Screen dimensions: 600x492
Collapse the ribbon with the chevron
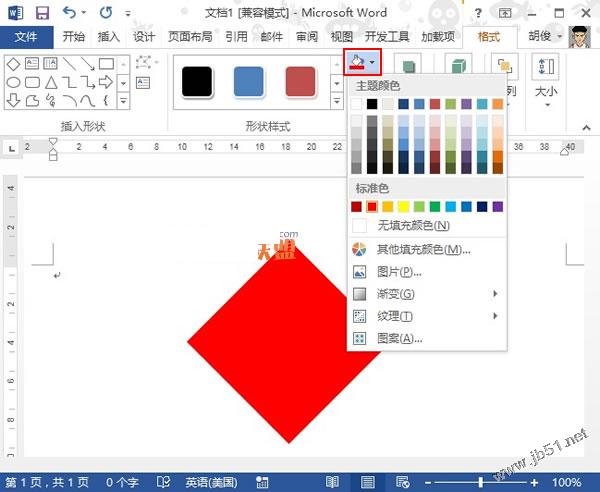pyautogui.click(x=586, y=127)
